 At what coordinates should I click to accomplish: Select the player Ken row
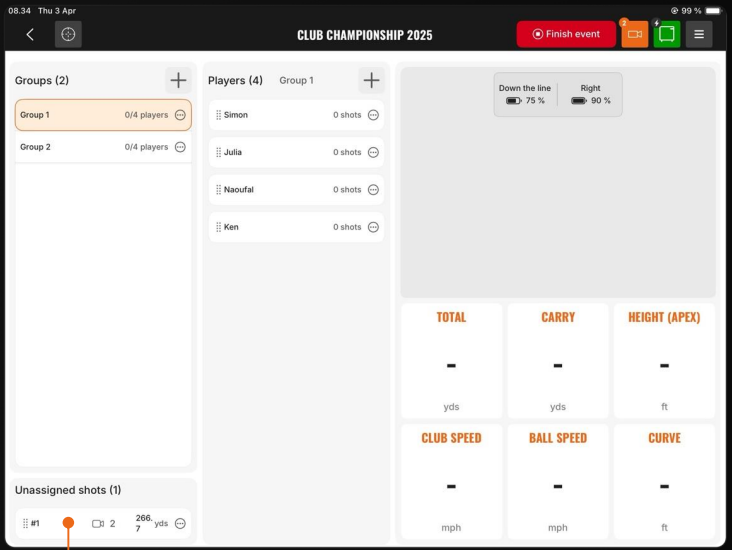[x=296, y=227]
